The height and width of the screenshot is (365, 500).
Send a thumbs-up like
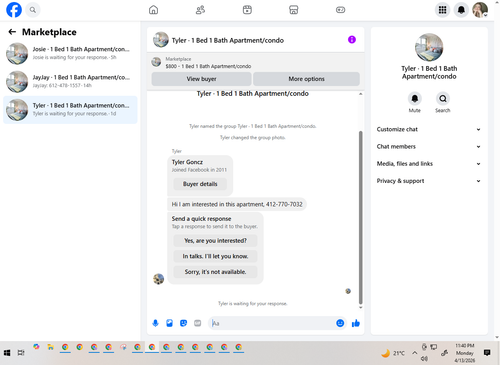pyautogui.click(x=356, y=323)
